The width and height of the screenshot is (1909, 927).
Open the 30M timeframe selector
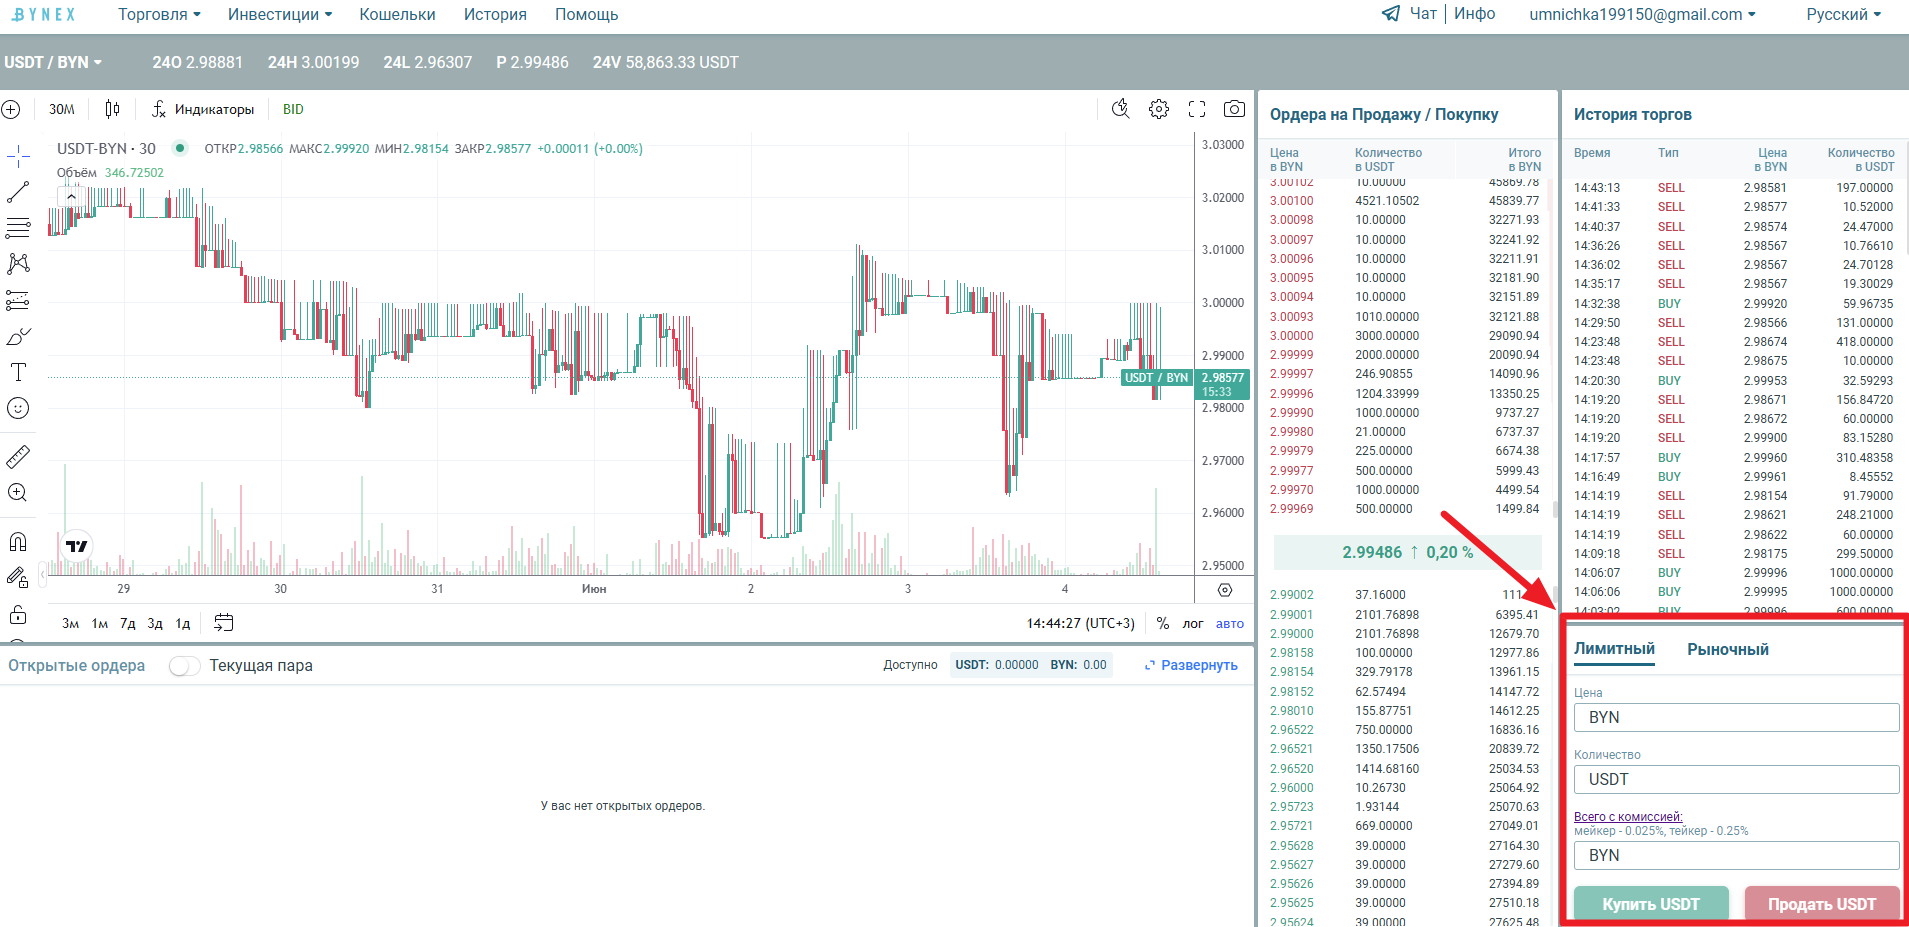tap(62, 109)
